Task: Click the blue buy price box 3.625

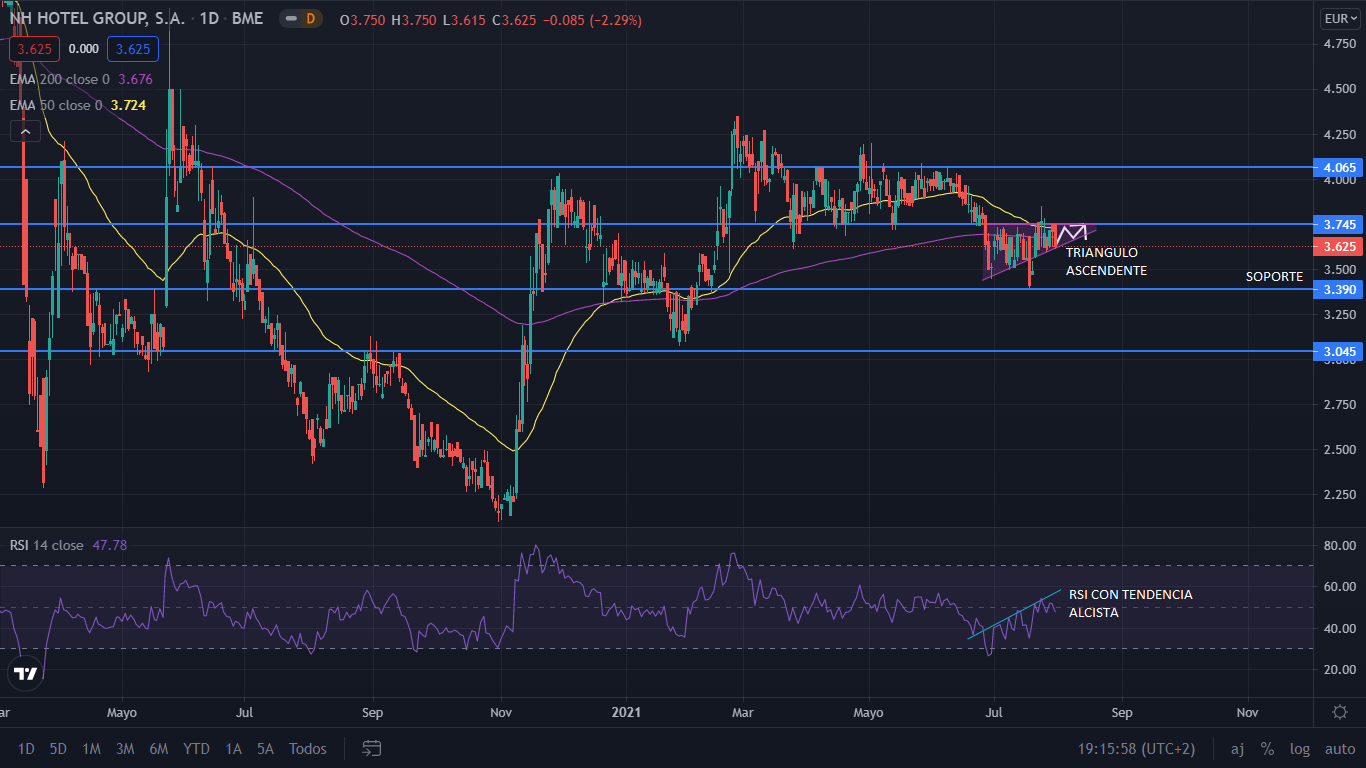Action: tap(133, 48)
